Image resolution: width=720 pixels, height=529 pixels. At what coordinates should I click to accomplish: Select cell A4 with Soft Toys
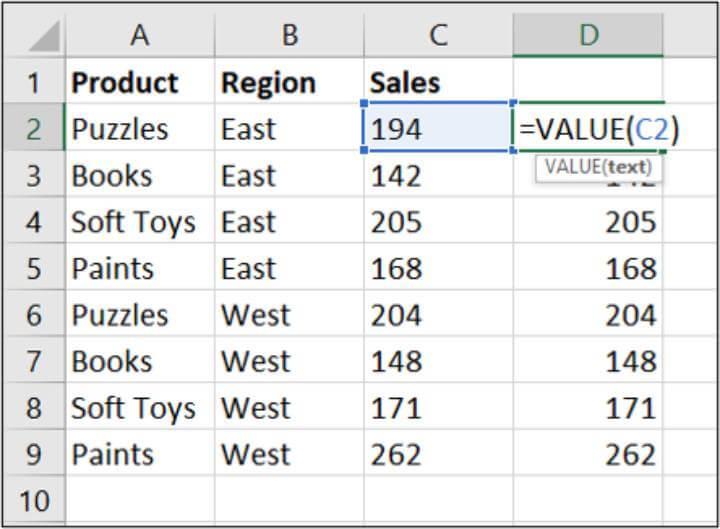tap(139, 222)
